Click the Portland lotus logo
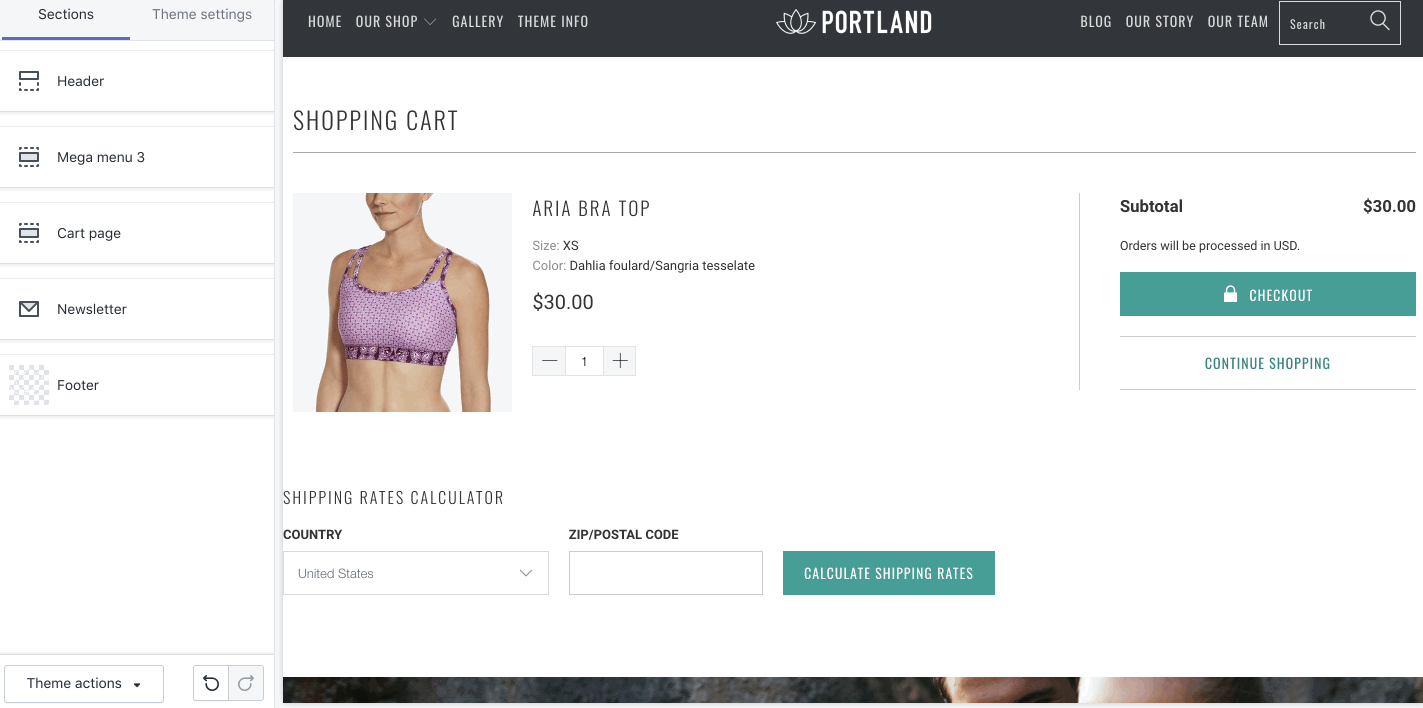The width and height of the screenshot is (1423, 708). [x=796, y=22]
